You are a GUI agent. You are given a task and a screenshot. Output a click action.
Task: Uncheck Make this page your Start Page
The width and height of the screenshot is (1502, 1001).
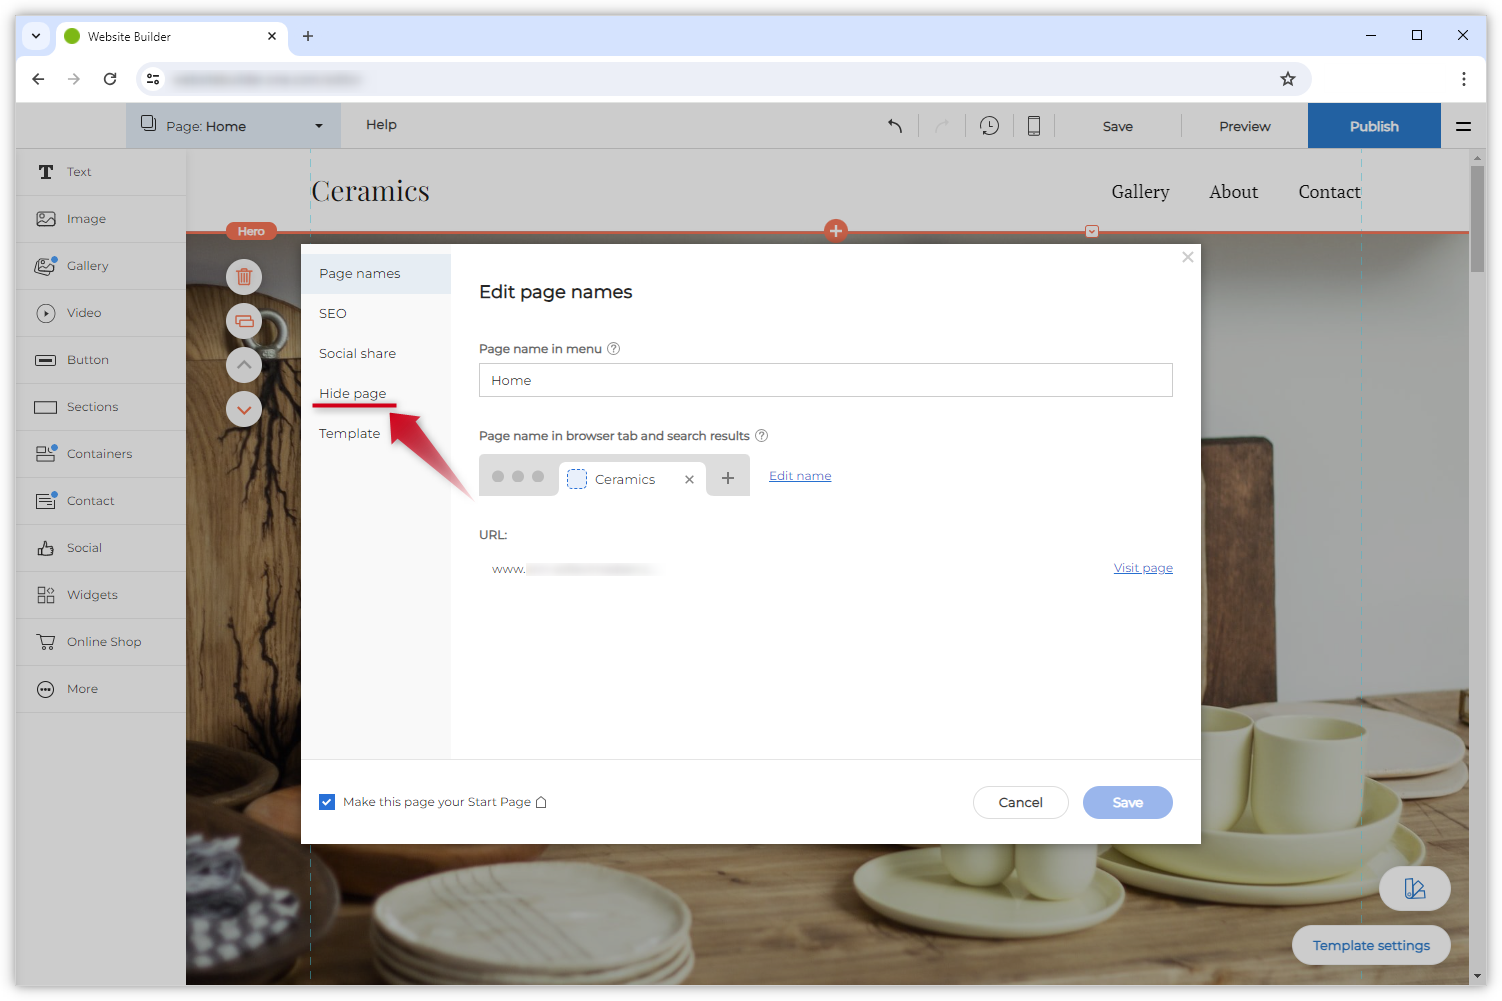pos(327,802)
